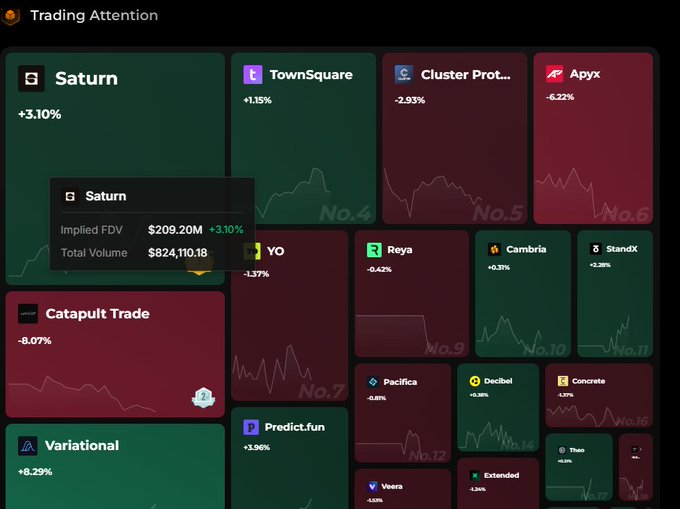The image size is (680, 509).
Task: Click the large "Saturn" tile title
Action: tap(86, 78)
